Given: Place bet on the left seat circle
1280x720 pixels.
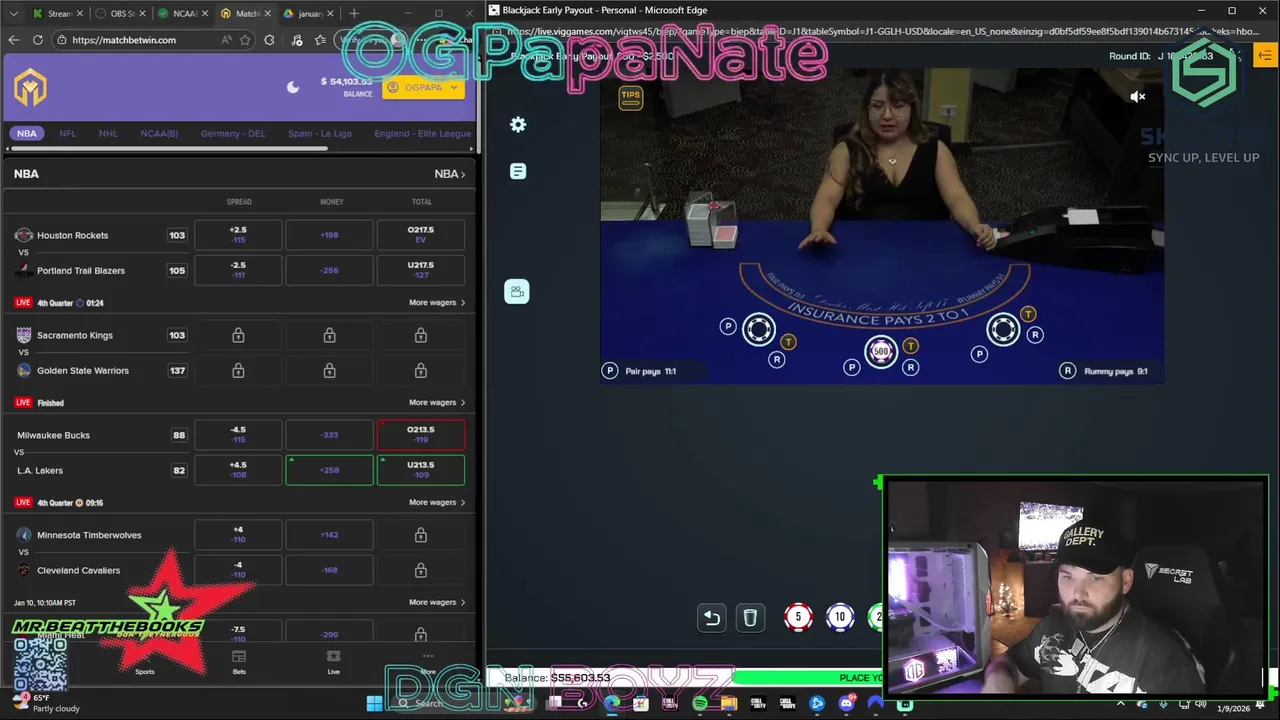Looking at the screenshot, I should click(x=759, y=329).
